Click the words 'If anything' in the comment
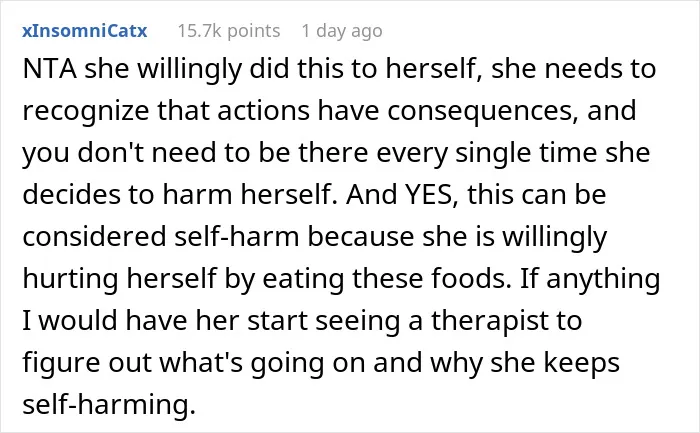Image resolution: width=700 pixels, height=433 pixels. [x=590, y=279]
